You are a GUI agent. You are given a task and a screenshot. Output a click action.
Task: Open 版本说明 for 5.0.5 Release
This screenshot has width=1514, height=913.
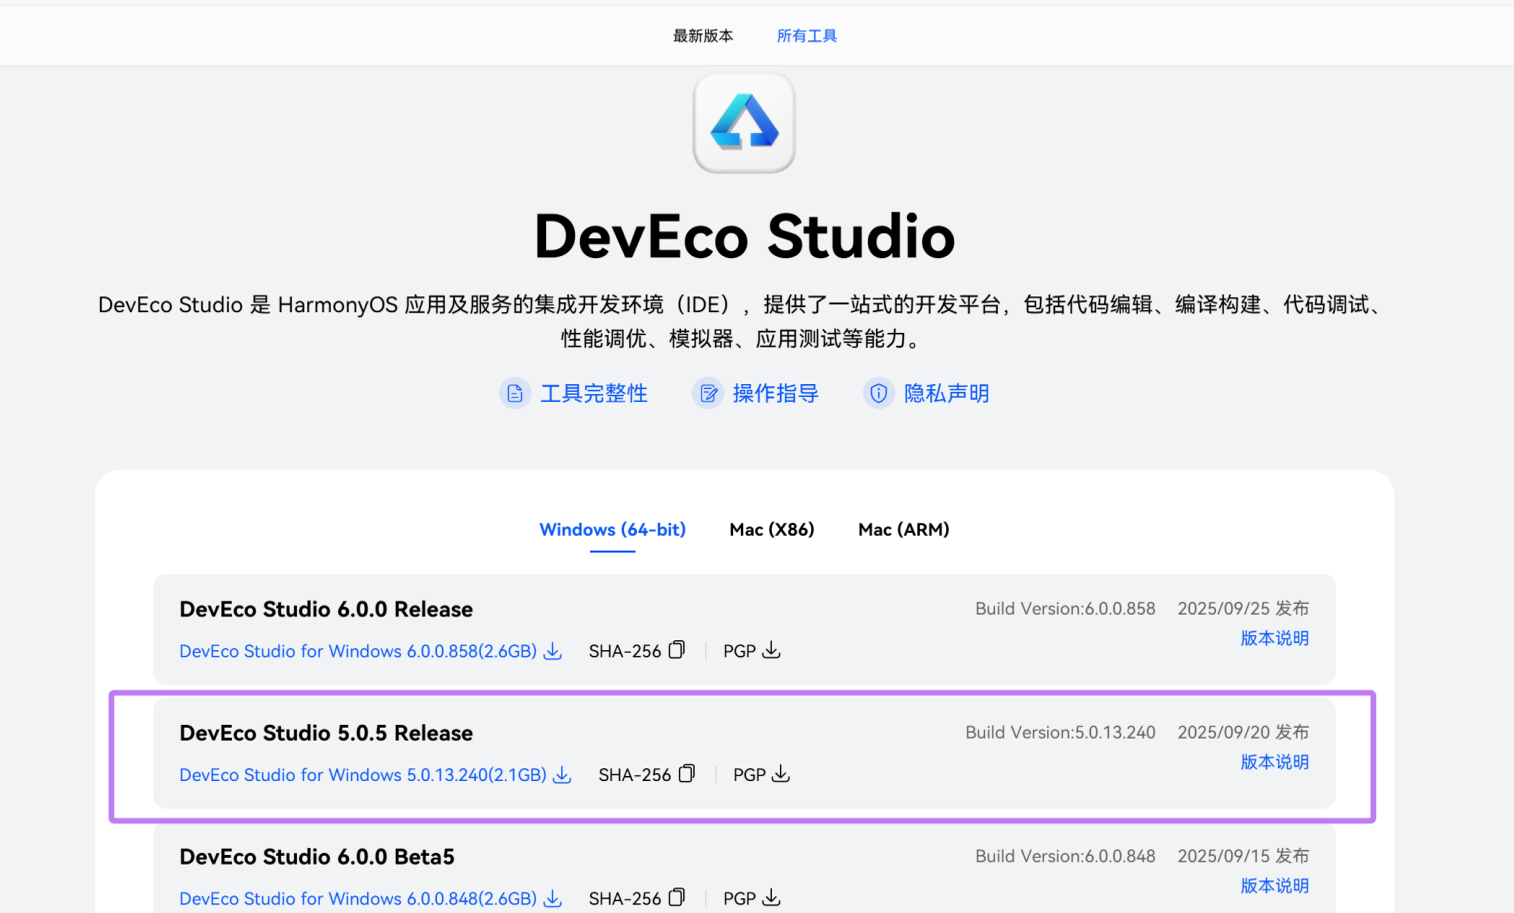point(1275,762)
